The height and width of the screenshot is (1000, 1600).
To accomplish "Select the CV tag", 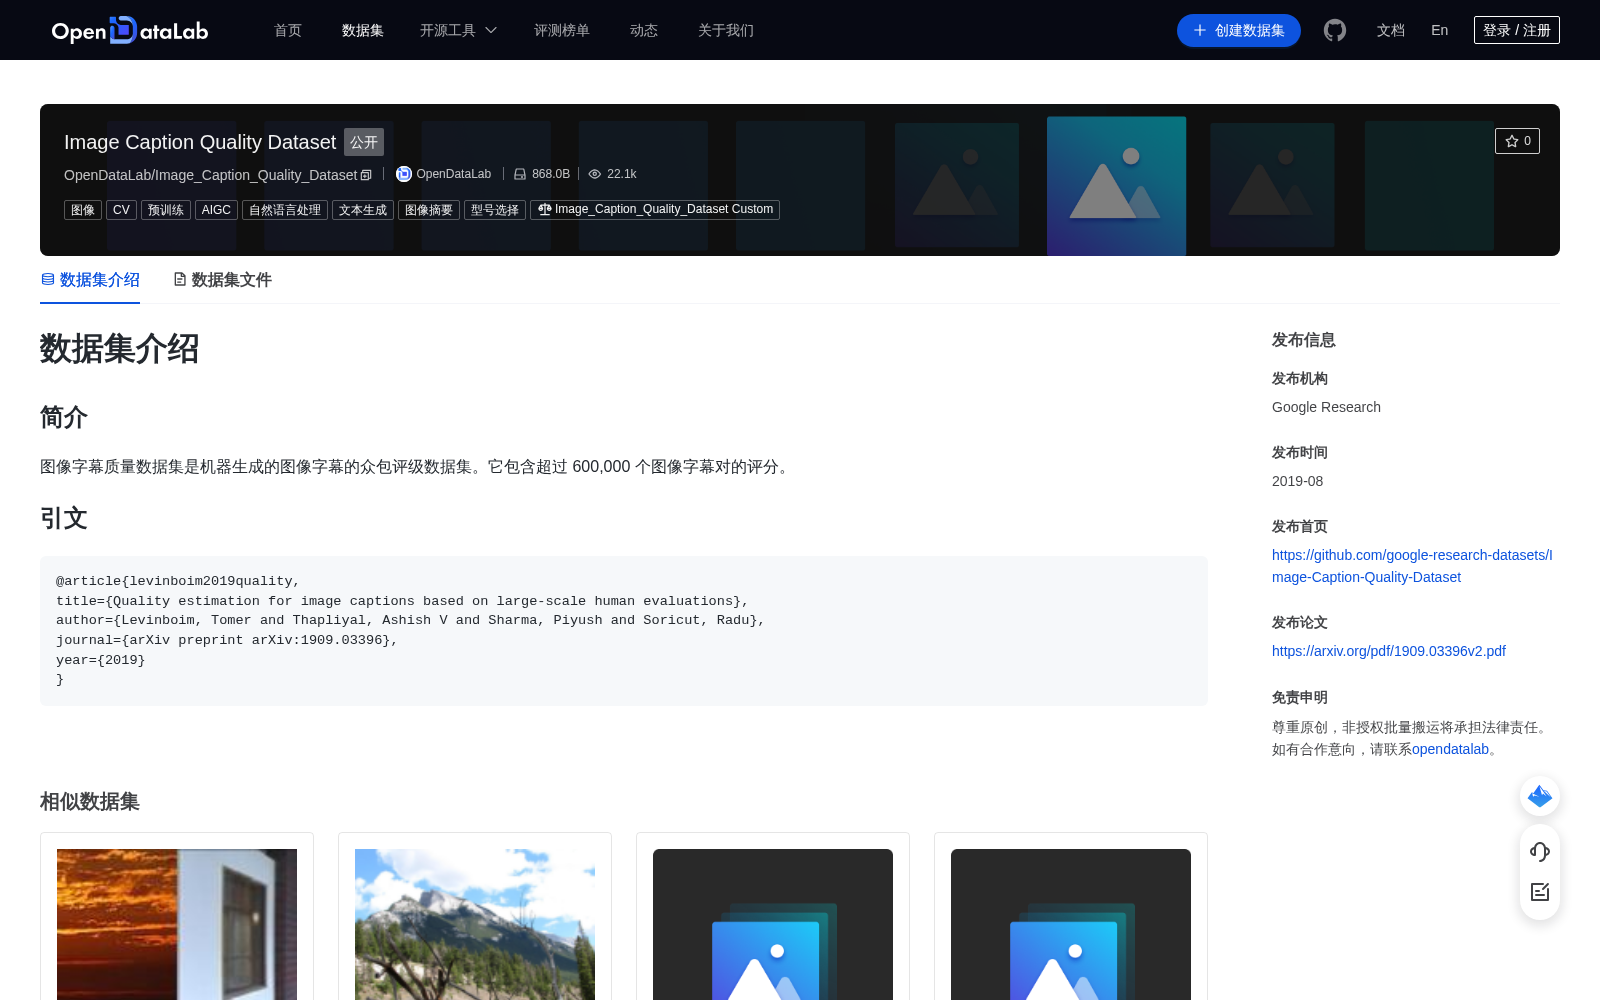I will coord(121,210).
